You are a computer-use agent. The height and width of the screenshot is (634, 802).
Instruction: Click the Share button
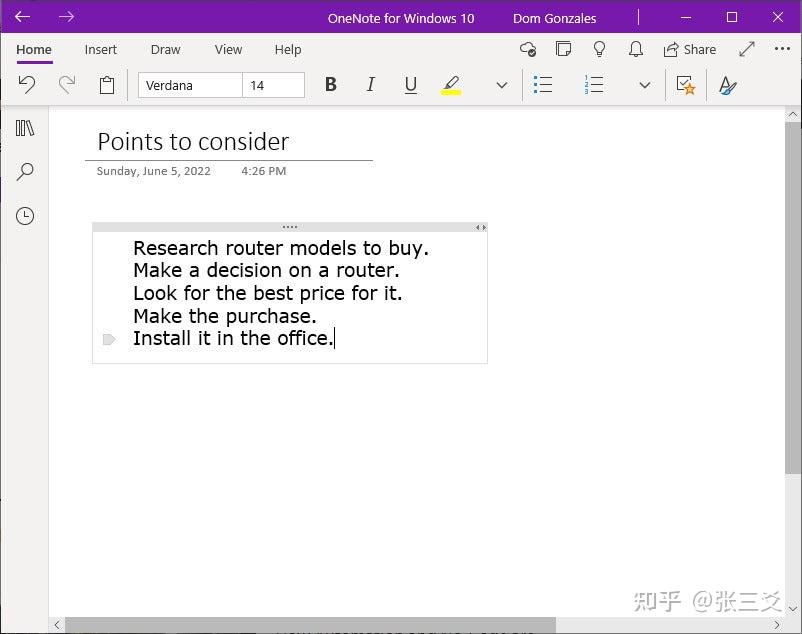pyautogui.click(x=690, y=49)
